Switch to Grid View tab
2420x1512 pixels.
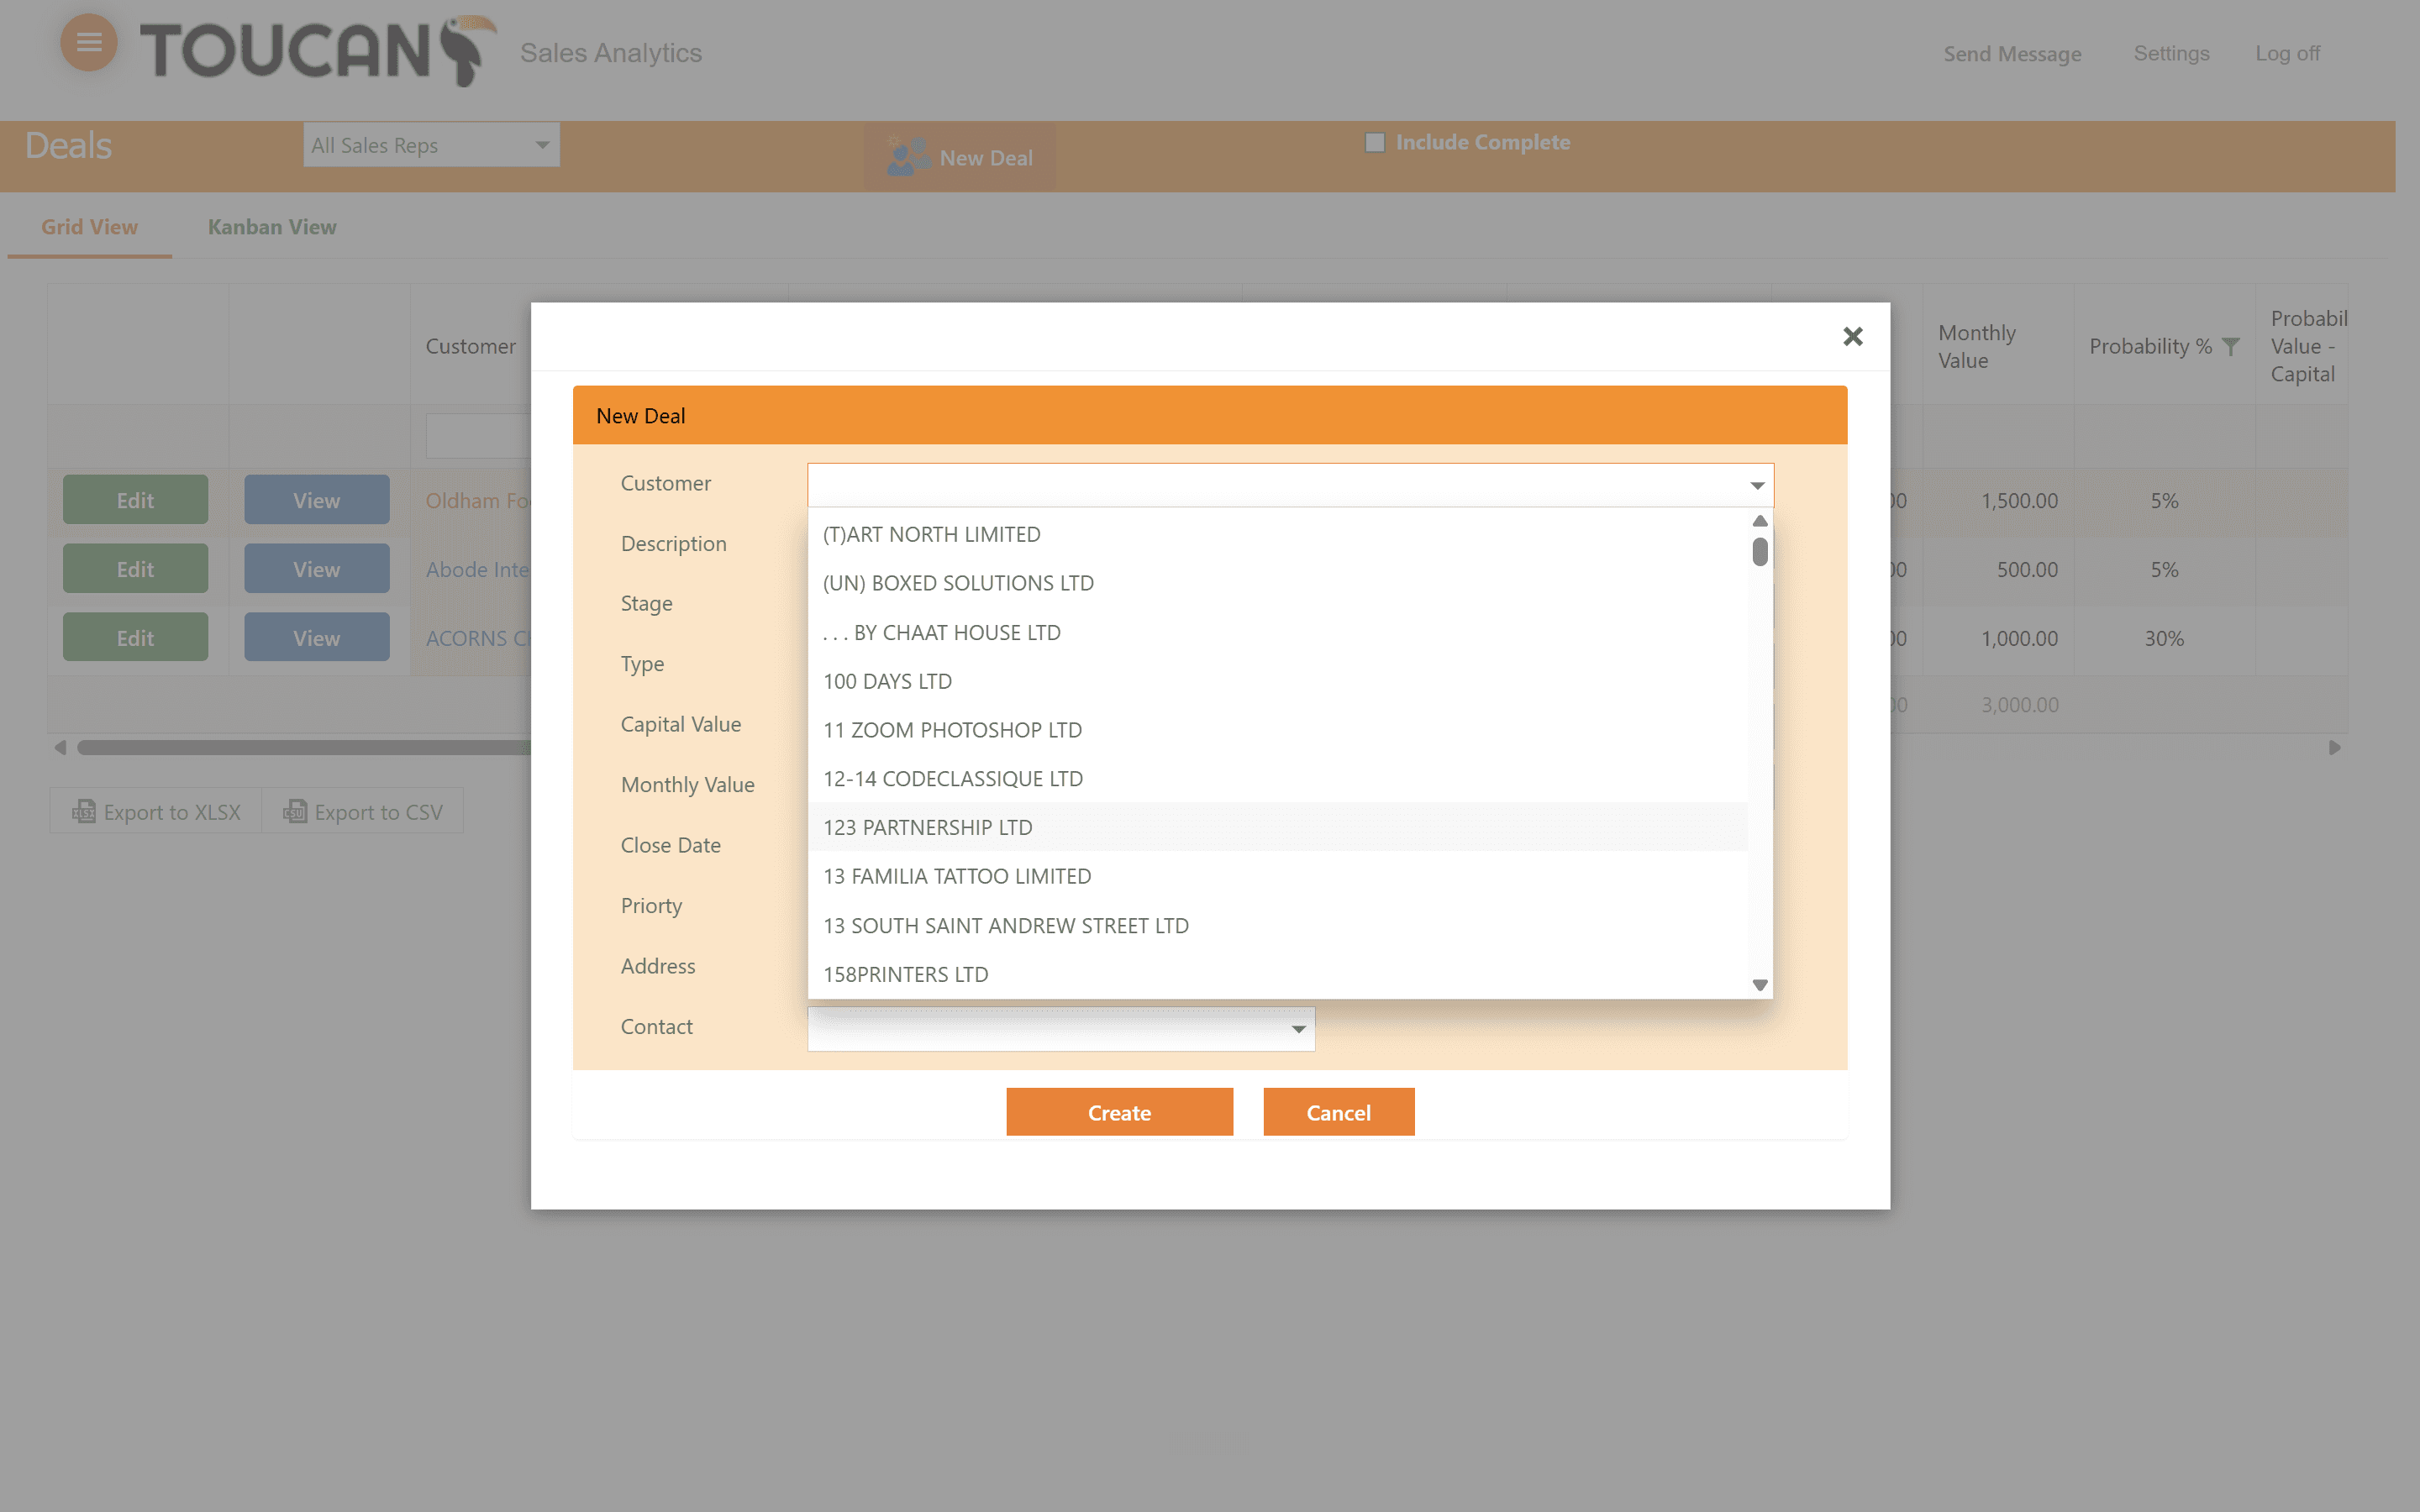coord(89,227)
